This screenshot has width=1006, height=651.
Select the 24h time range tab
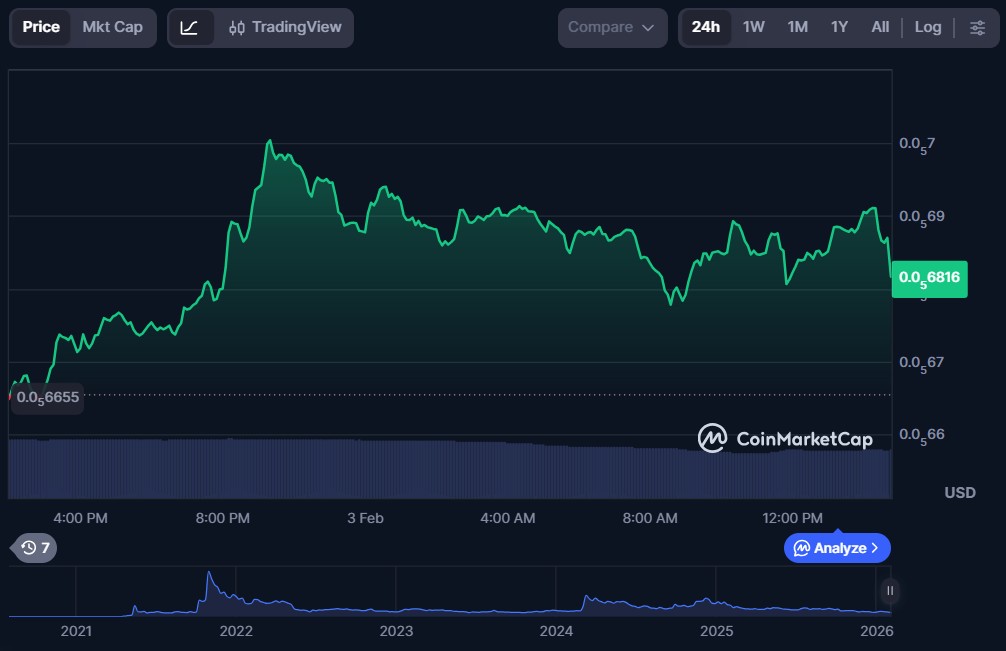(705, 27)
